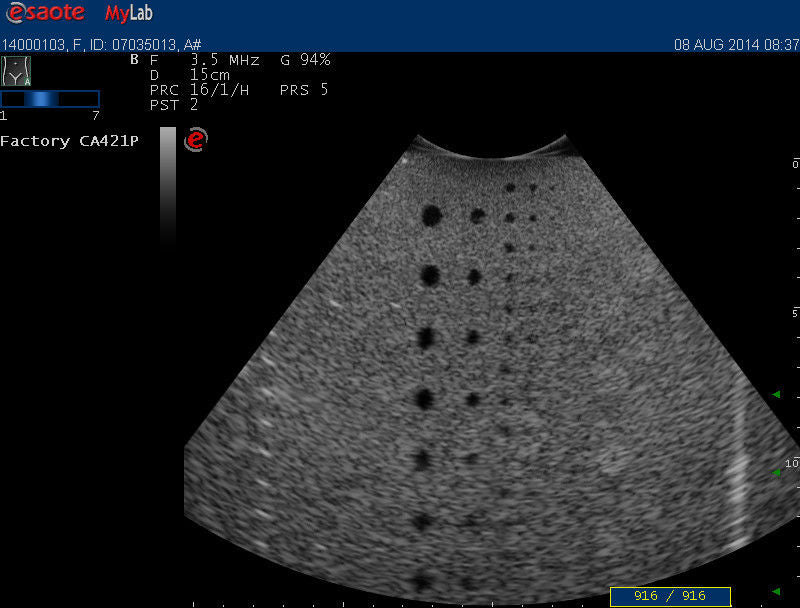
Task: Click the PST 2 post-processing value
Action: click(173, 104)
